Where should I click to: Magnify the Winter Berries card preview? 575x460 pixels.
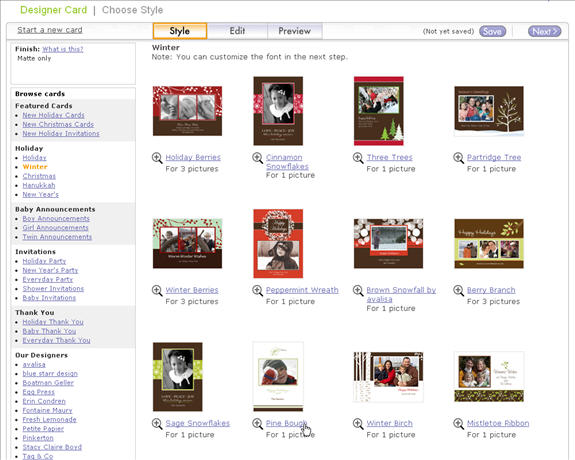[157, 291]
